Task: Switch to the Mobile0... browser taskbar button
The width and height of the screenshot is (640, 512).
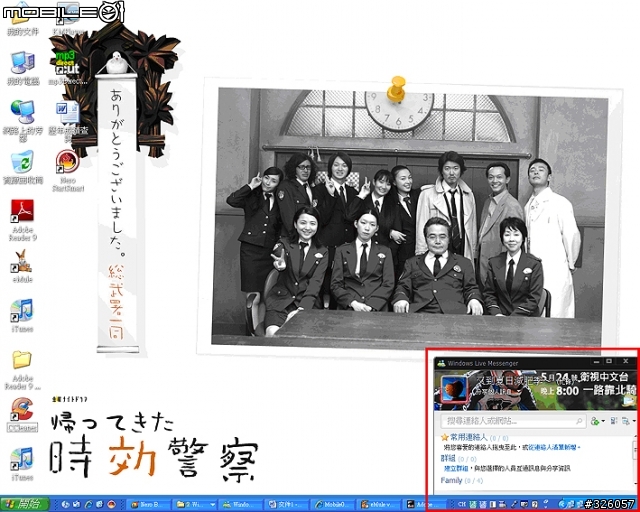Action: 331,505
